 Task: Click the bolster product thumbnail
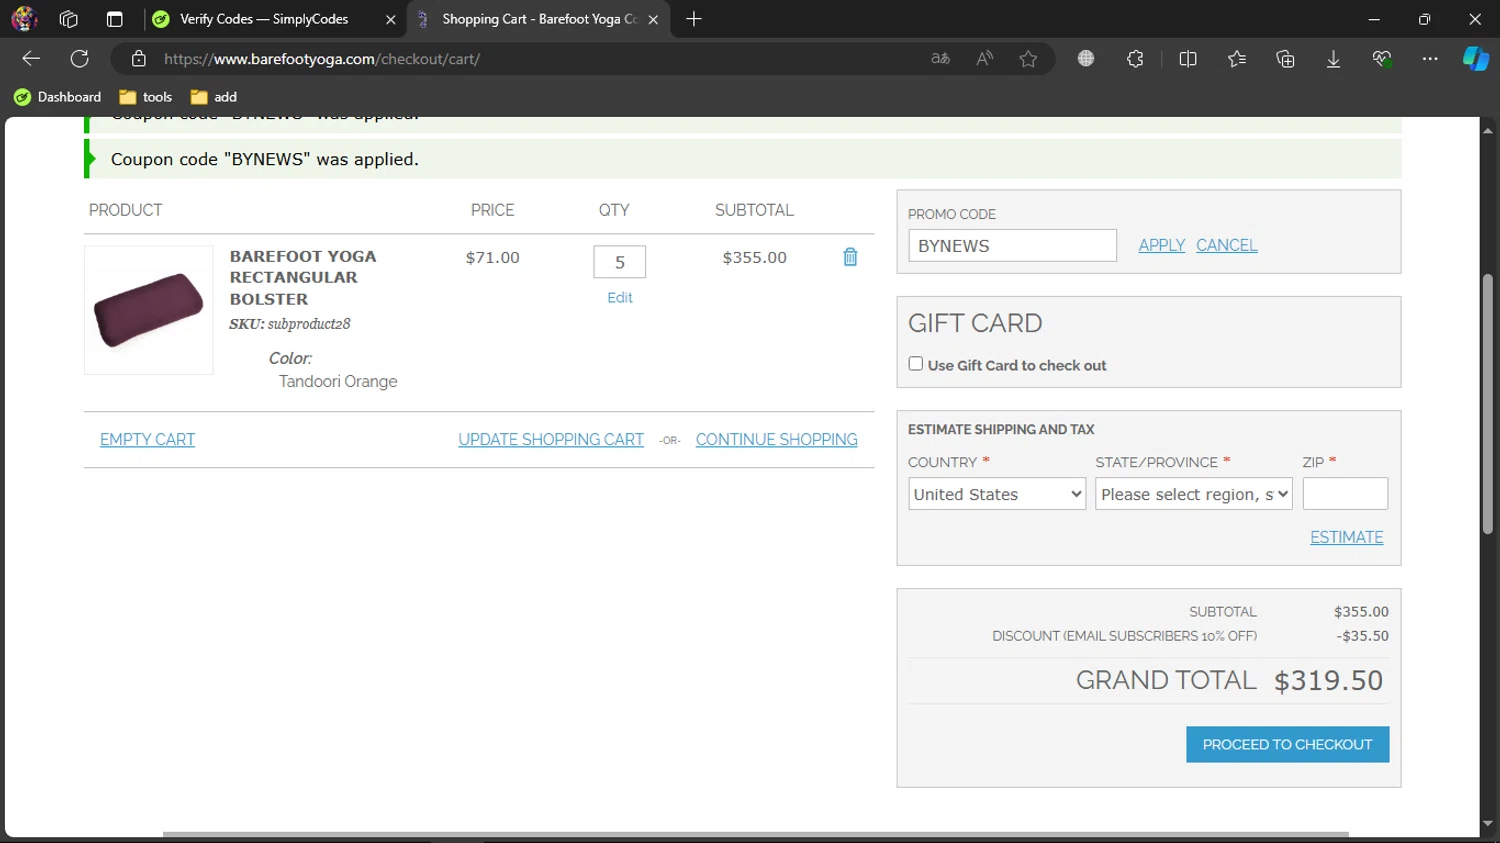point(149,310)
